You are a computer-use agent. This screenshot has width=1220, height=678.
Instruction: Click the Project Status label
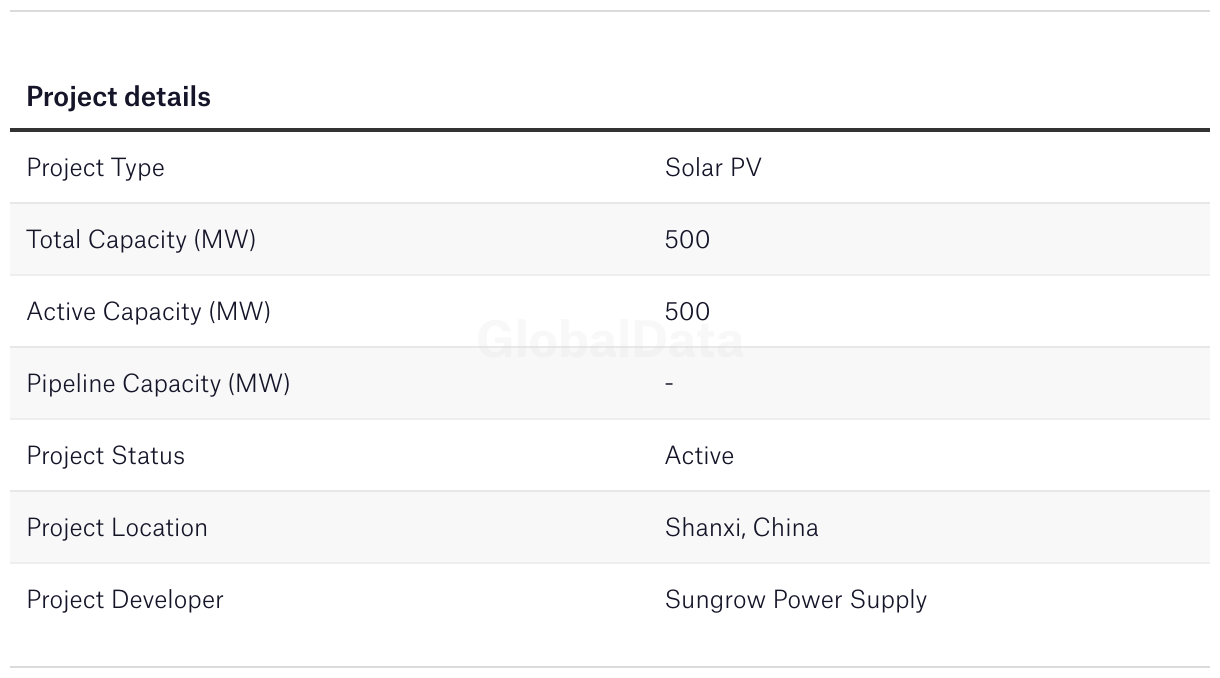click(105, 456)
